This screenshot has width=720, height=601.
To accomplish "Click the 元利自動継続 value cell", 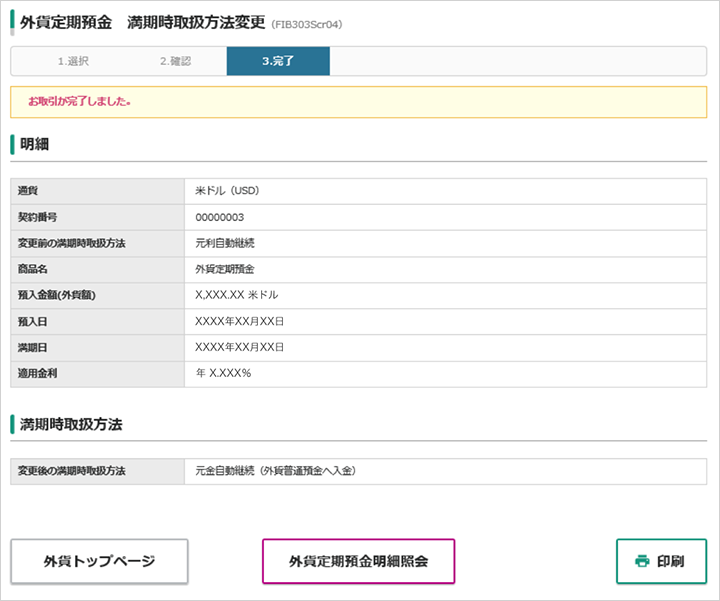I will pyautogui.click(x=445, y=243).
